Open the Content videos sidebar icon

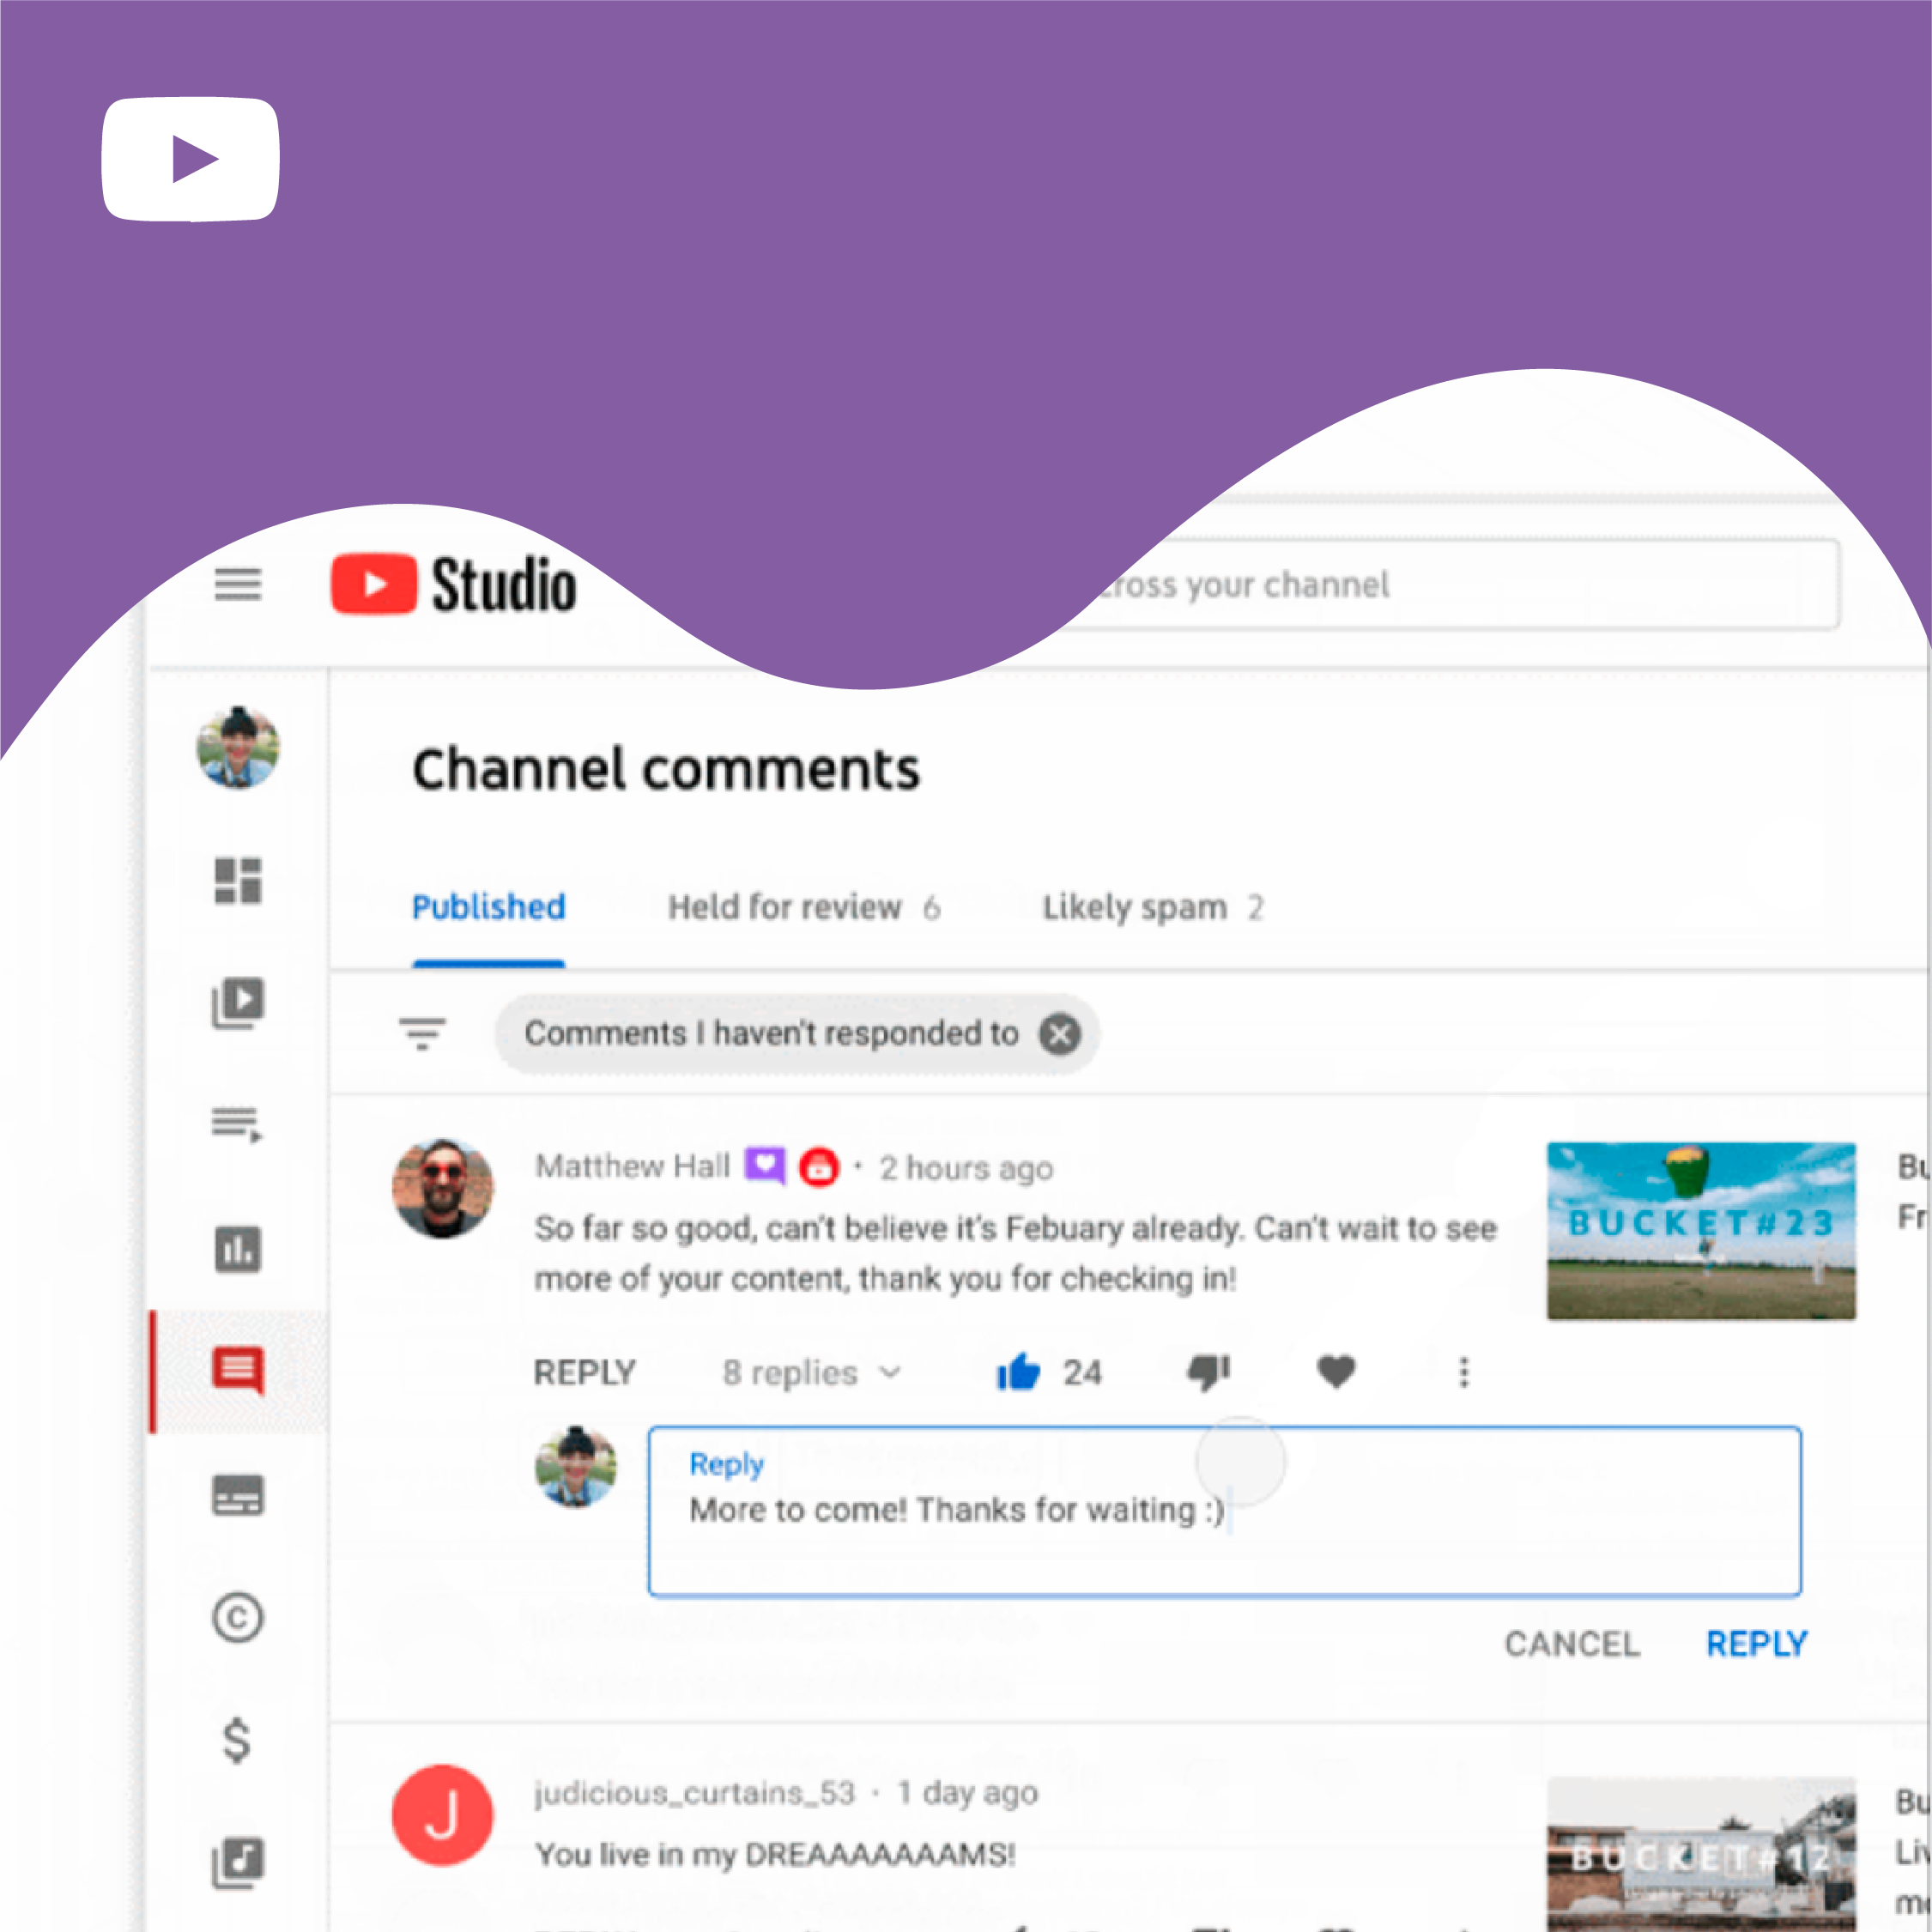(238, 1002)
